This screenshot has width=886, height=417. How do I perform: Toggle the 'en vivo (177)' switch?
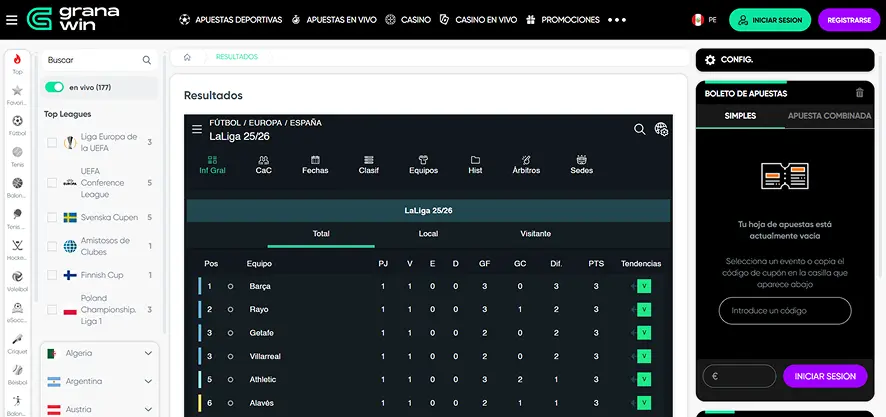tap(54, 87)
